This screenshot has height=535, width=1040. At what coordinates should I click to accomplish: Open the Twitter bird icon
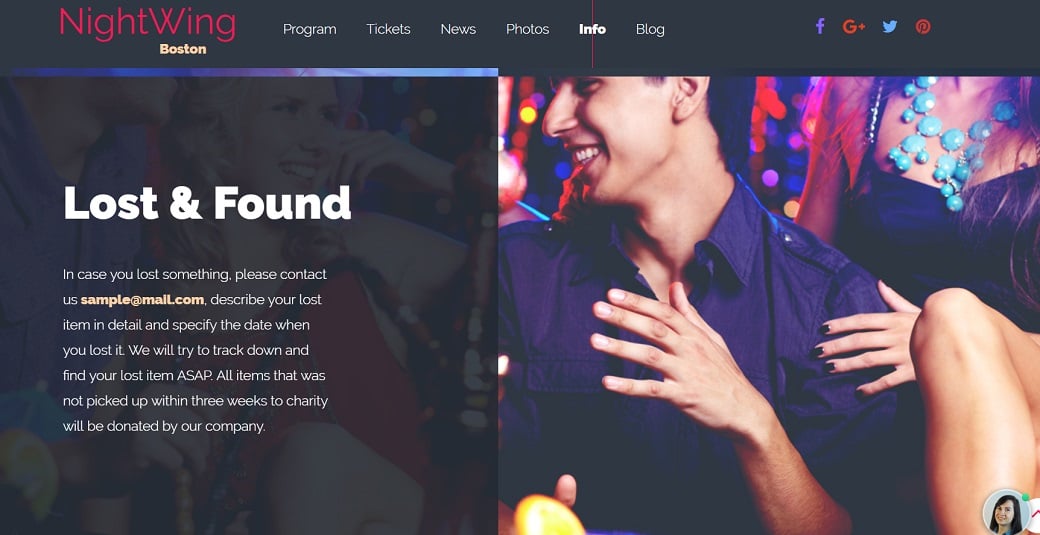pyautogui.click(x=889, y=27)
